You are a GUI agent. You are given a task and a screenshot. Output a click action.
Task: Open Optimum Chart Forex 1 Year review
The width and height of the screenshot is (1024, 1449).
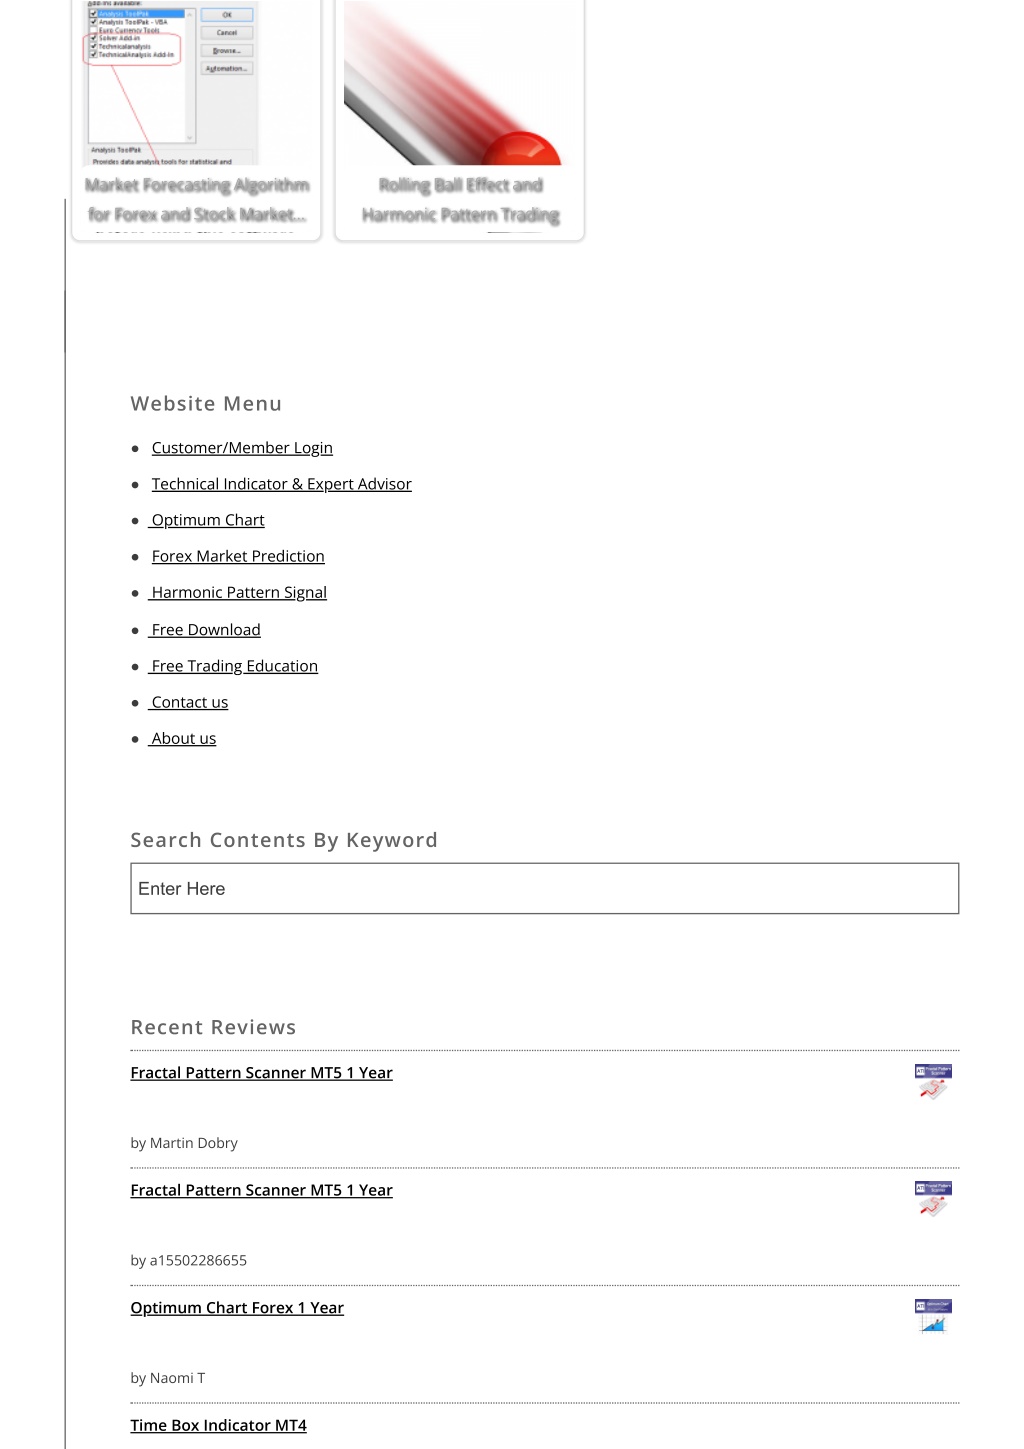pyautogui.click(x=237, y=1308)
